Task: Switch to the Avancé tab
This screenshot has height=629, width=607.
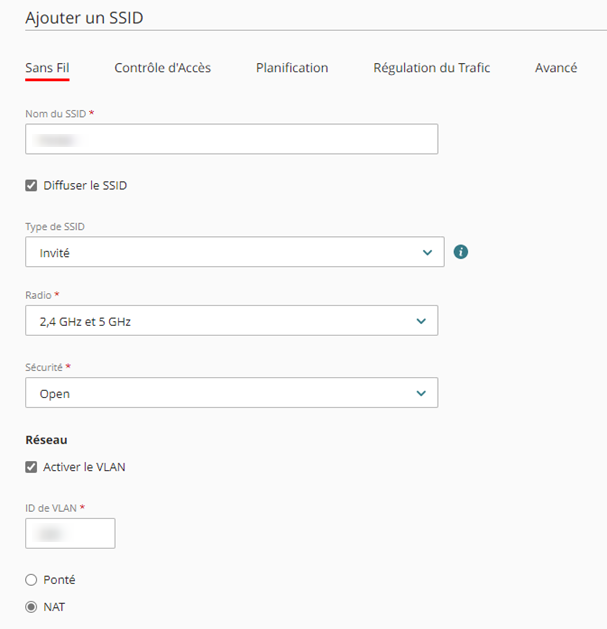Action: coord(555,68)
